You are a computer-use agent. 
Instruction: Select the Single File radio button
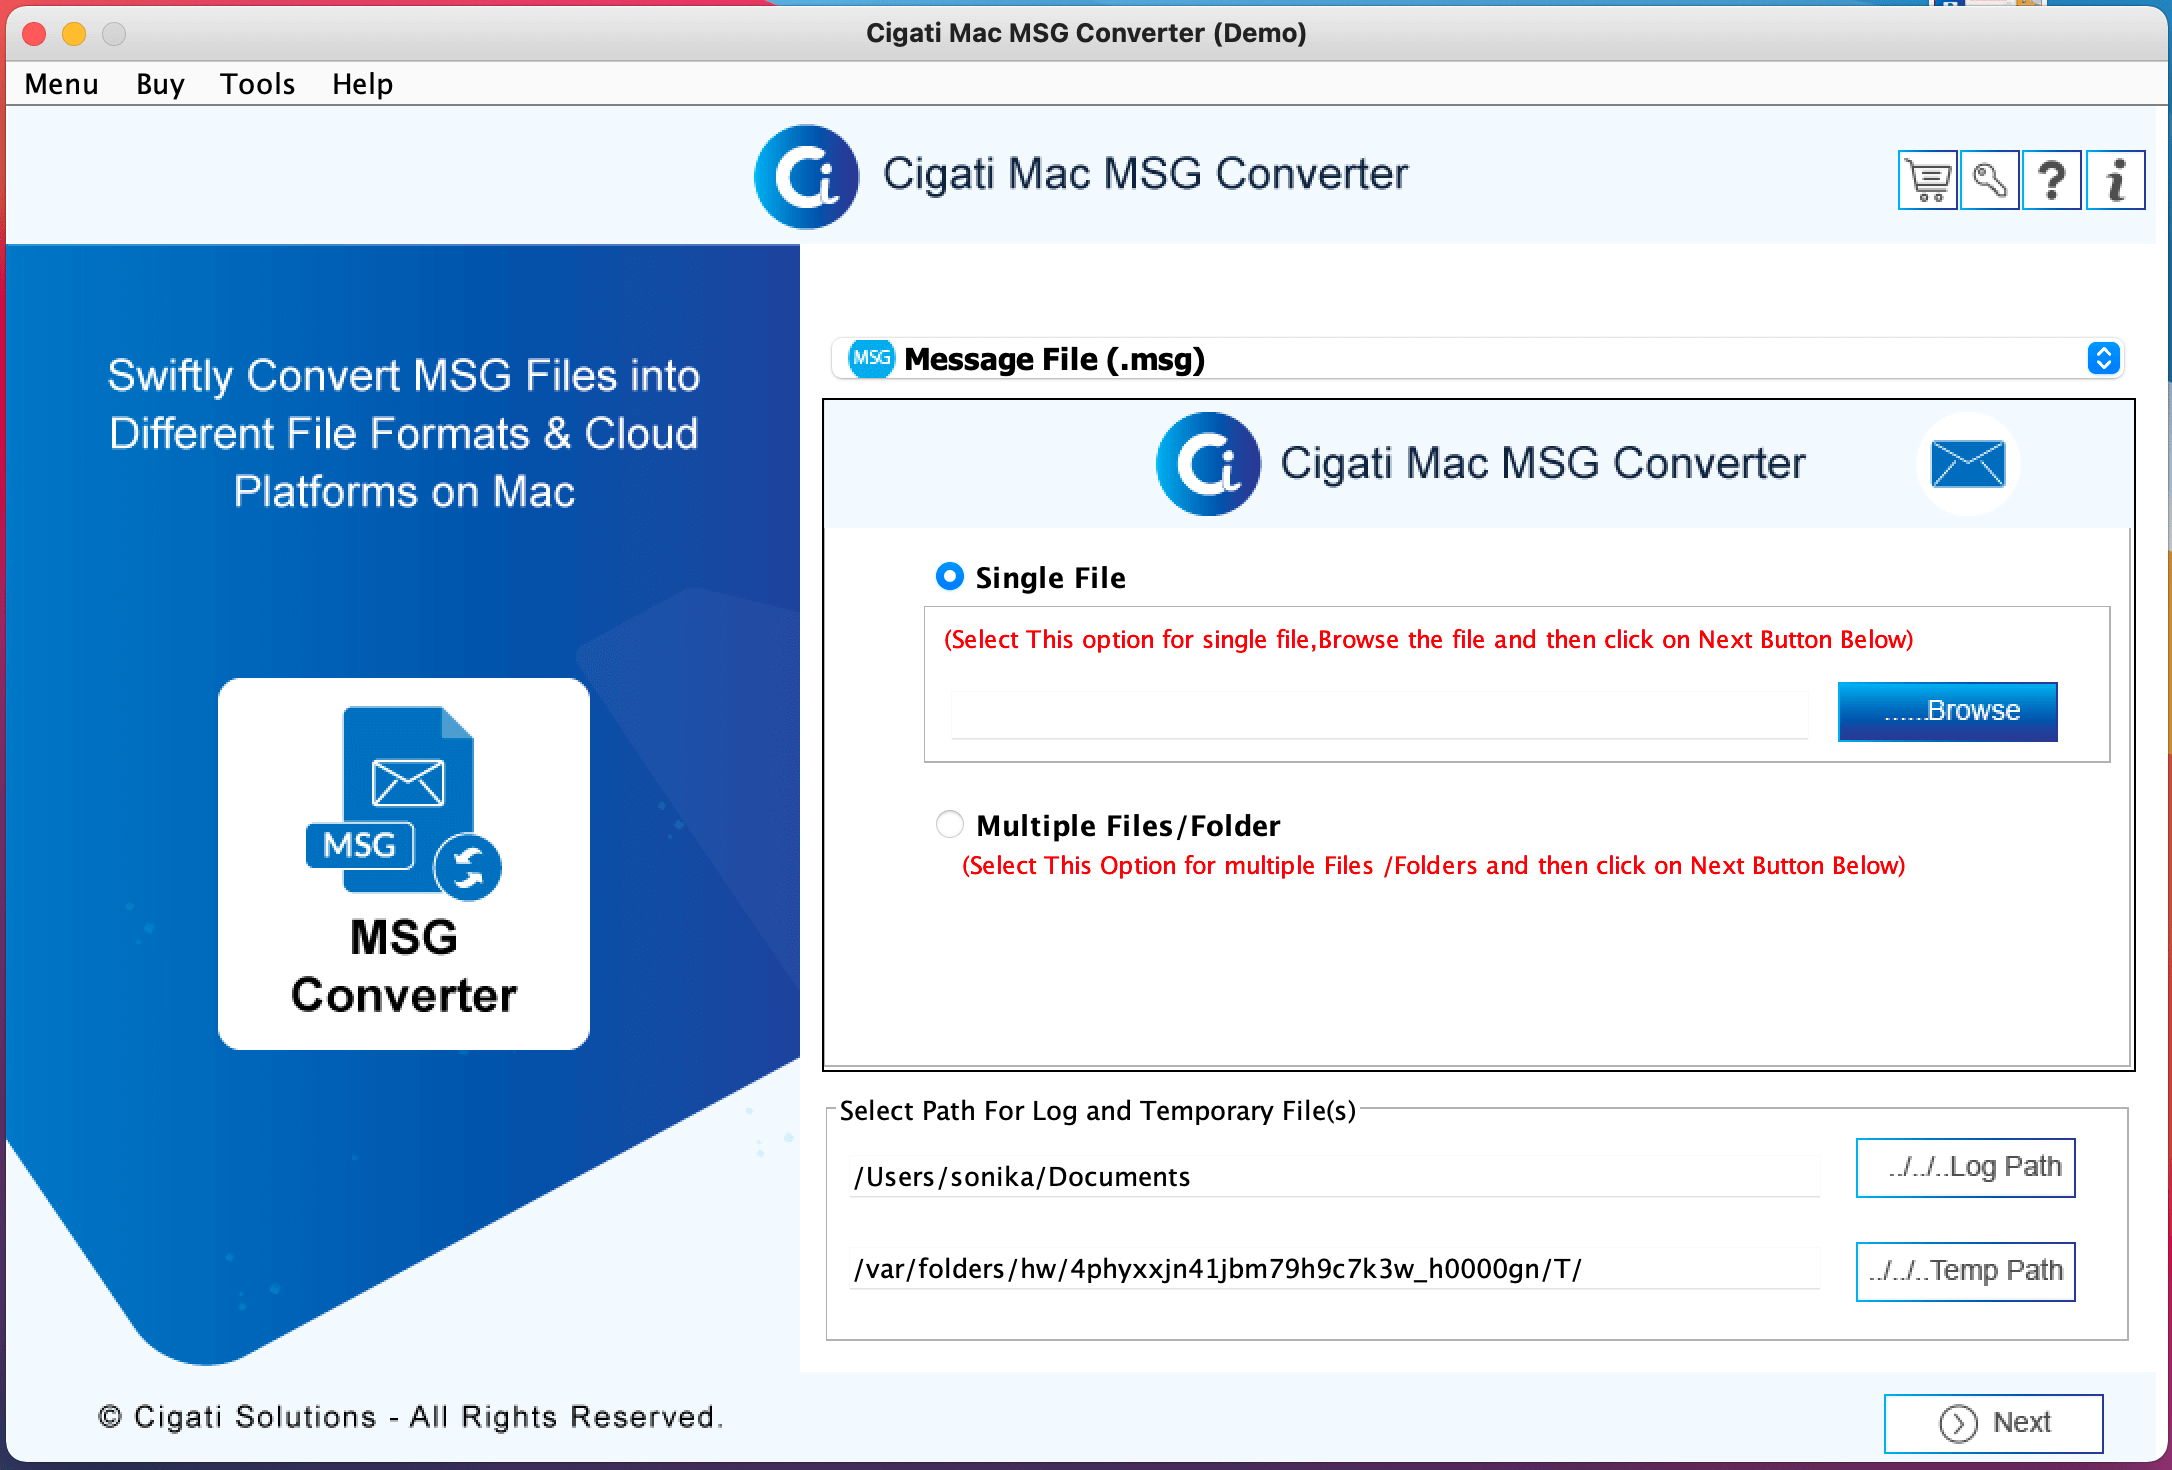pos(949,577)
